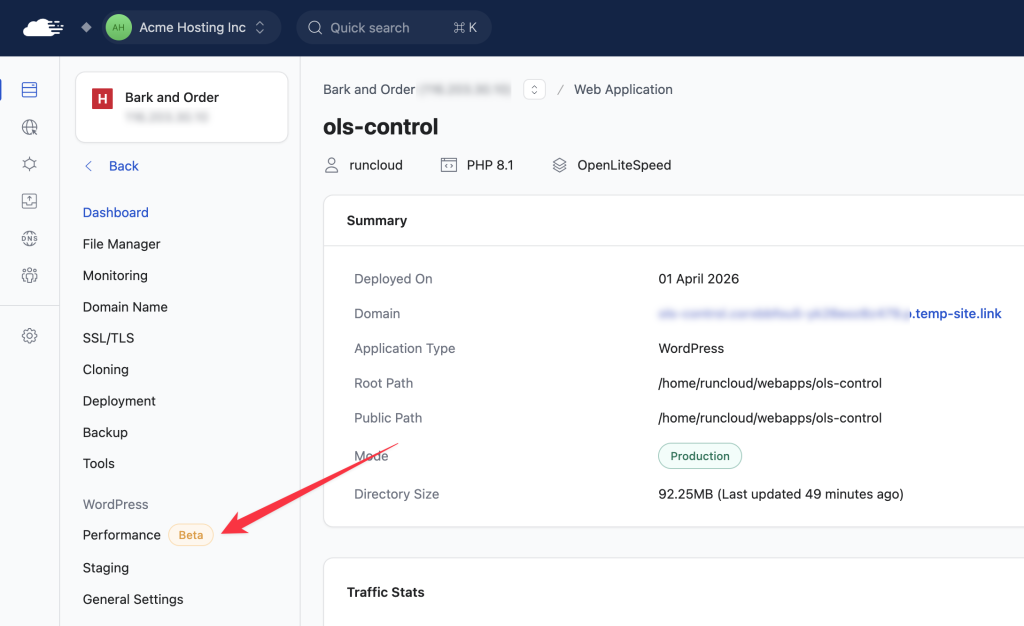Click the Production mode badge

(x=699, y=456)
